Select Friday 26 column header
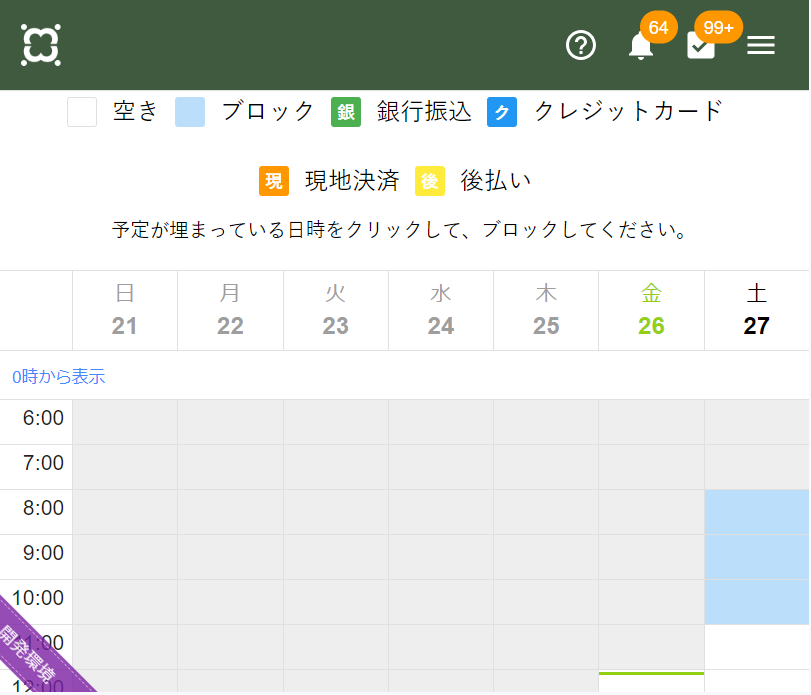This screenshot has width=811, height=695. [651, 310]
